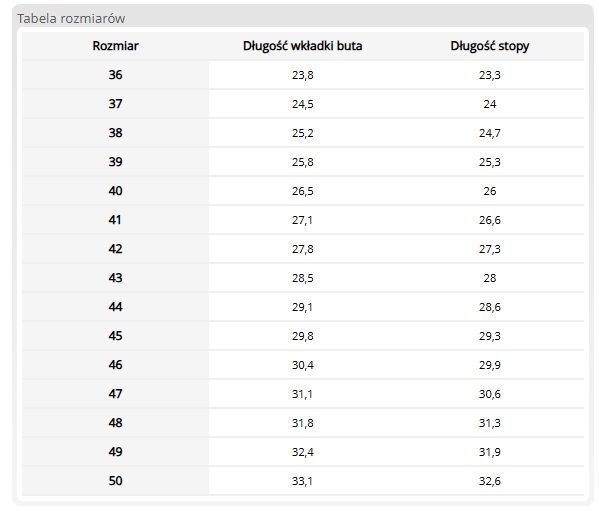Select foot length value 23,3

(490, 75)
